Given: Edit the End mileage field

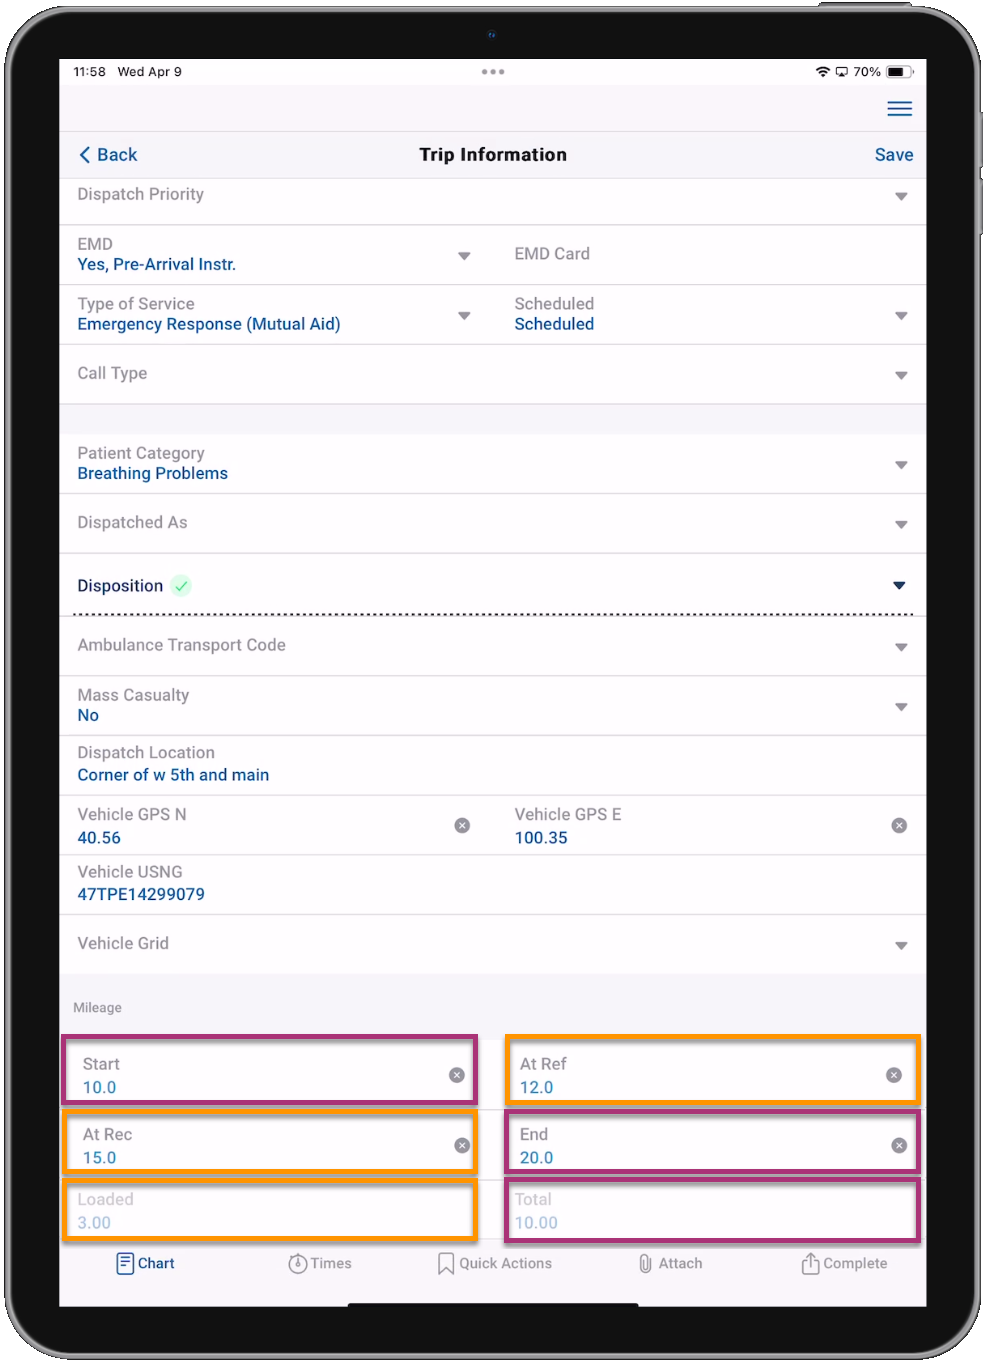Looking at the screenshot, I should coord(712,1142).
